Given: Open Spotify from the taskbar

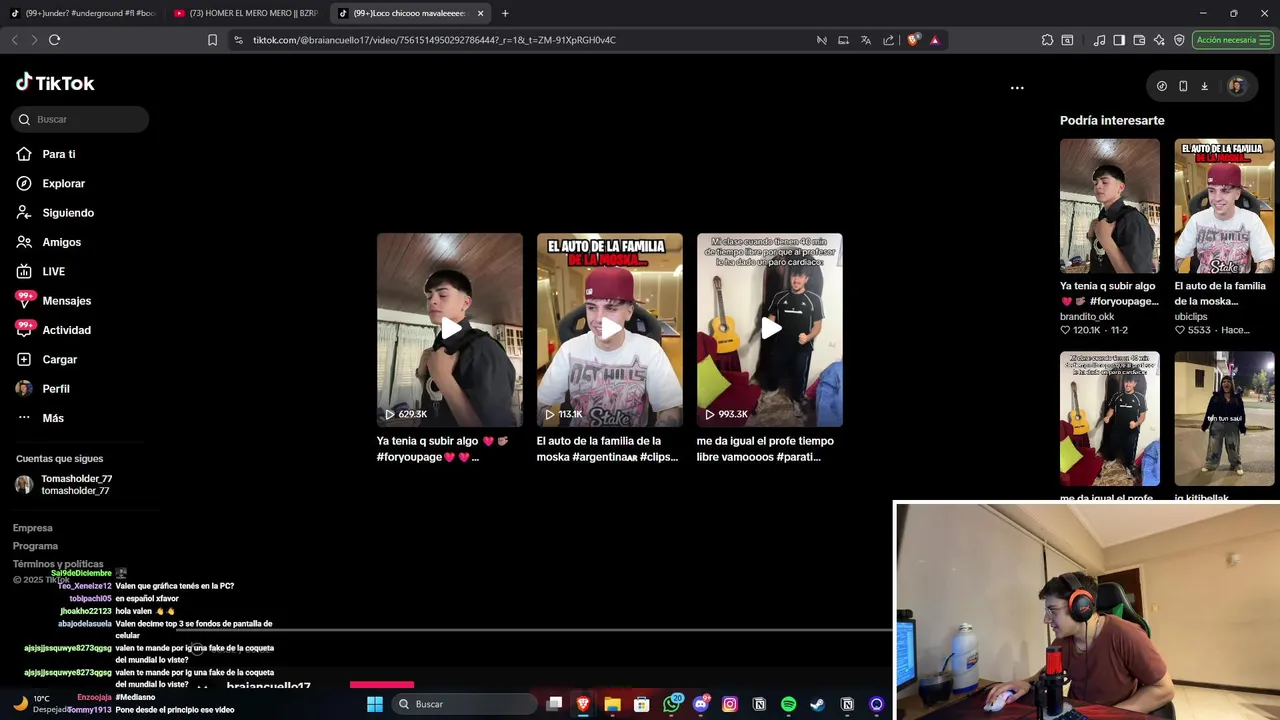Looking at the screenshot, I should point(788,704).
